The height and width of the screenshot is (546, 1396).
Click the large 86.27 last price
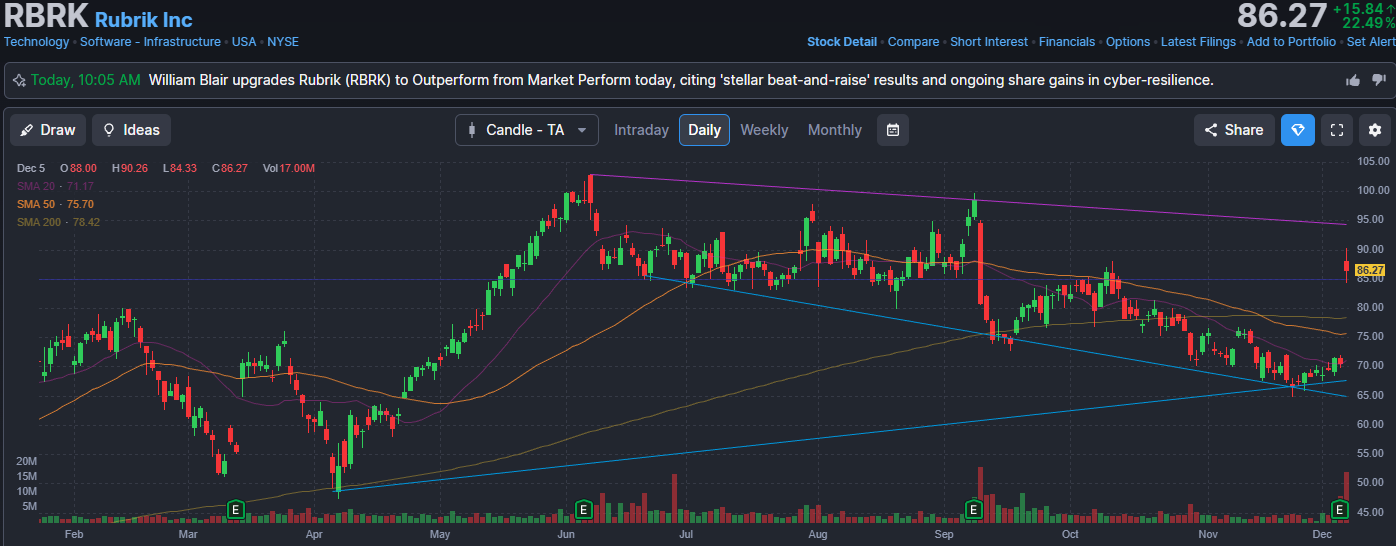(x=1281, y=16)
